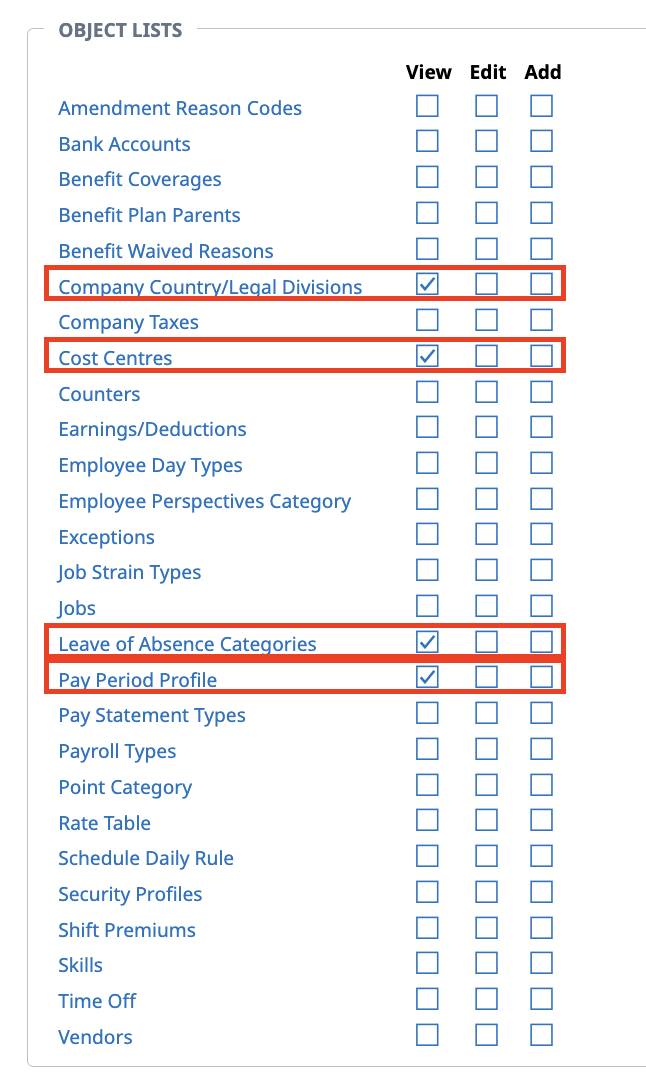646x1088 pixels.
Task: Tick Add checkbox for Vendors
Action: 541,1034
